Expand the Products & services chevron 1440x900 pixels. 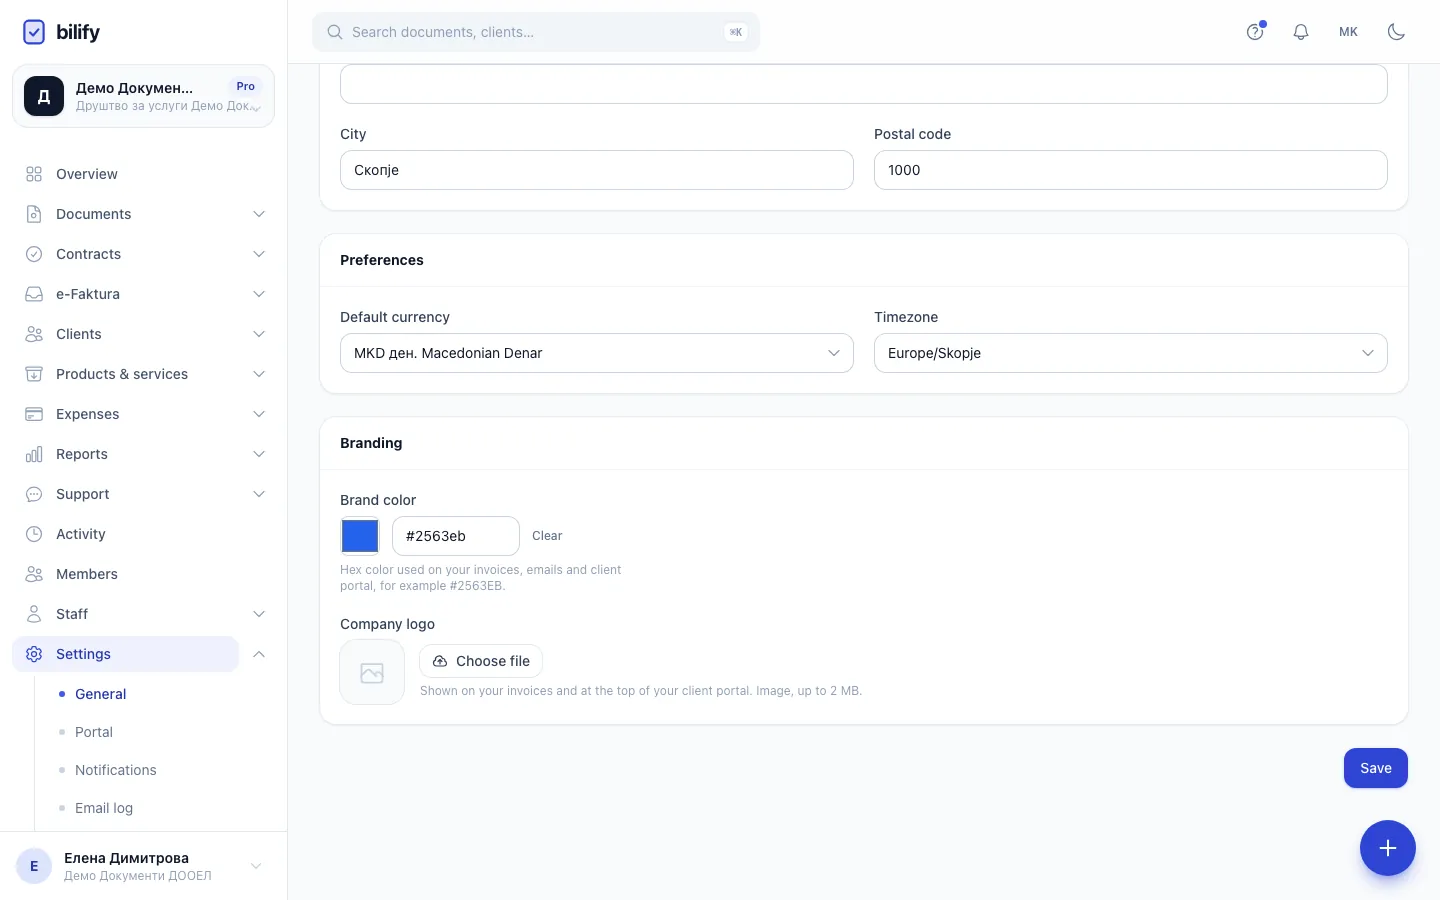pos(259,374)
